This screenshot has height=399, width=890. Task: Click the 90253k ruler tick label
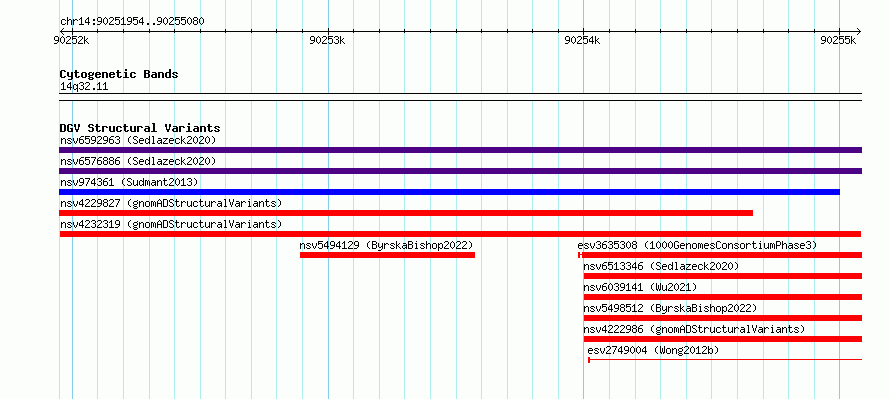[x=328, y=40]
